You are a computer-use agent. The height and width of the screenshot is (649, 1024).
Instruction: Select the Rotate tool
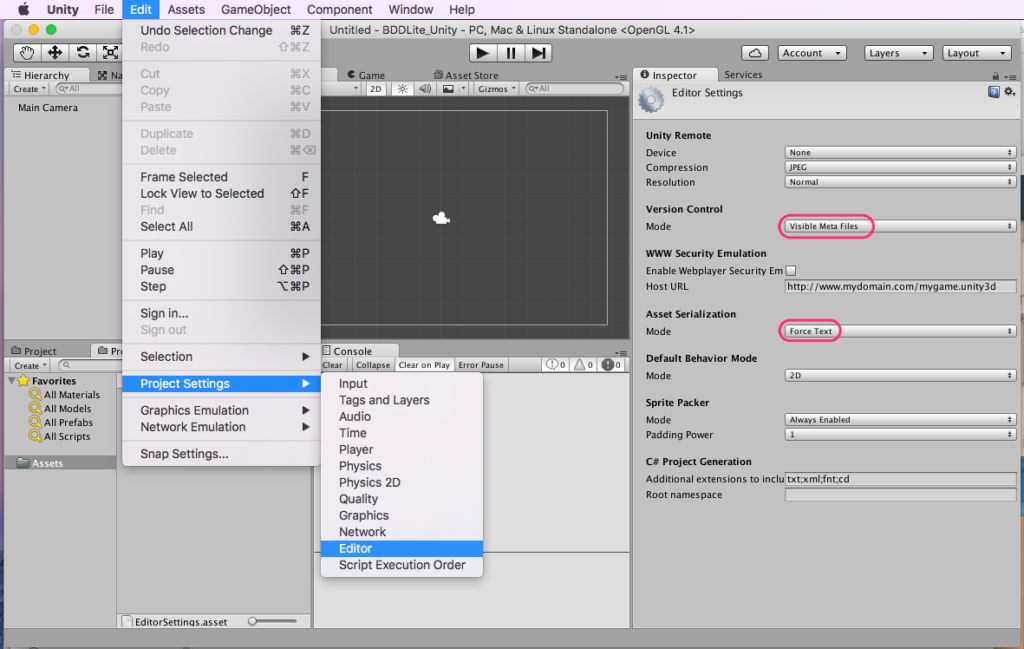point(83,53)
